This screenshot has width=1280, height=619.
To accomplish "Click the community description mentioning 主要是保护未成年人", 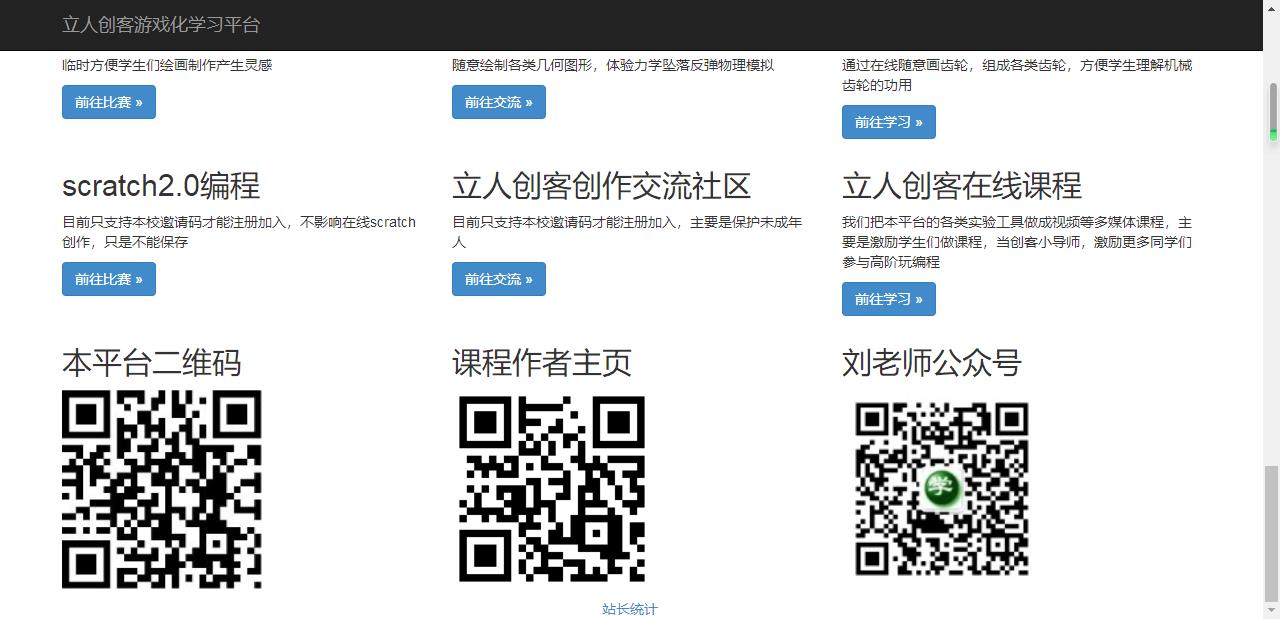I will (x=627, y=232).
